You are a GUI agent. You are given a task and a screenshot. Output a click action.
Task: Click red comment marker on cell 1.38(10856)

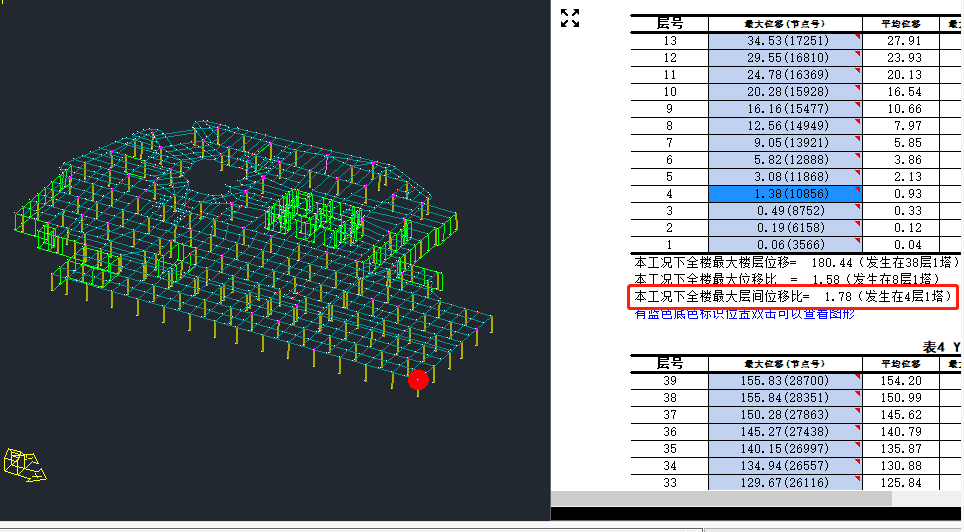[x=857, y=189]
